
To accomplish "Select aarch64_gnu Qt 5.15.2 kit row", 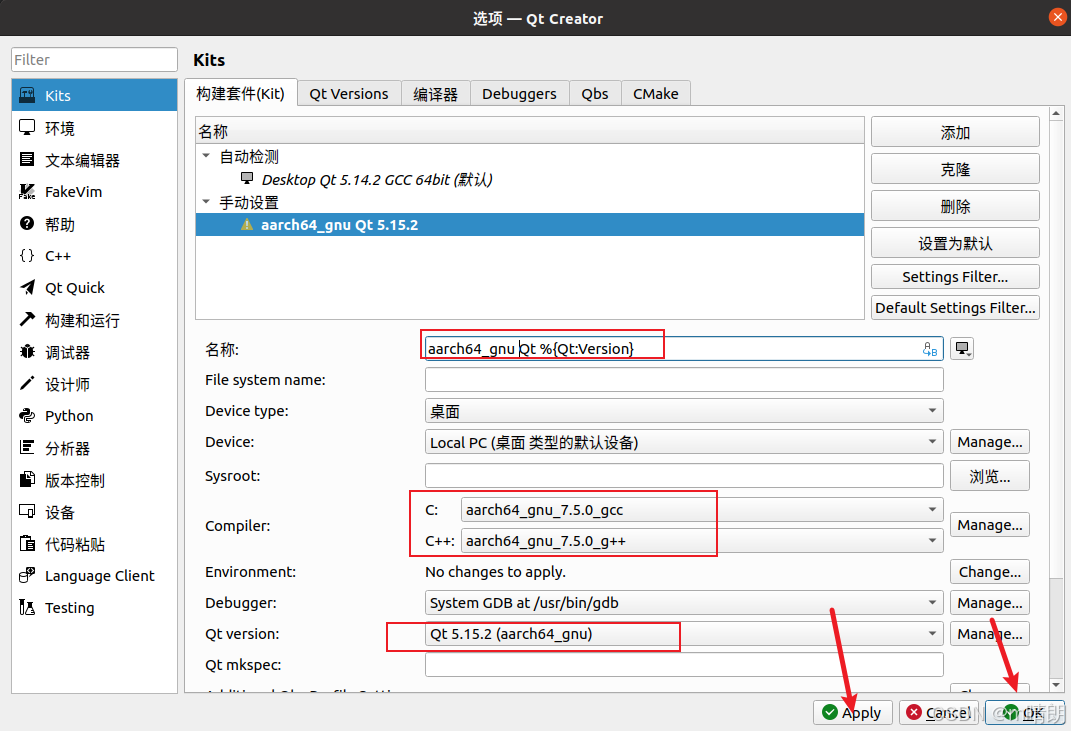I will (529, 225).
